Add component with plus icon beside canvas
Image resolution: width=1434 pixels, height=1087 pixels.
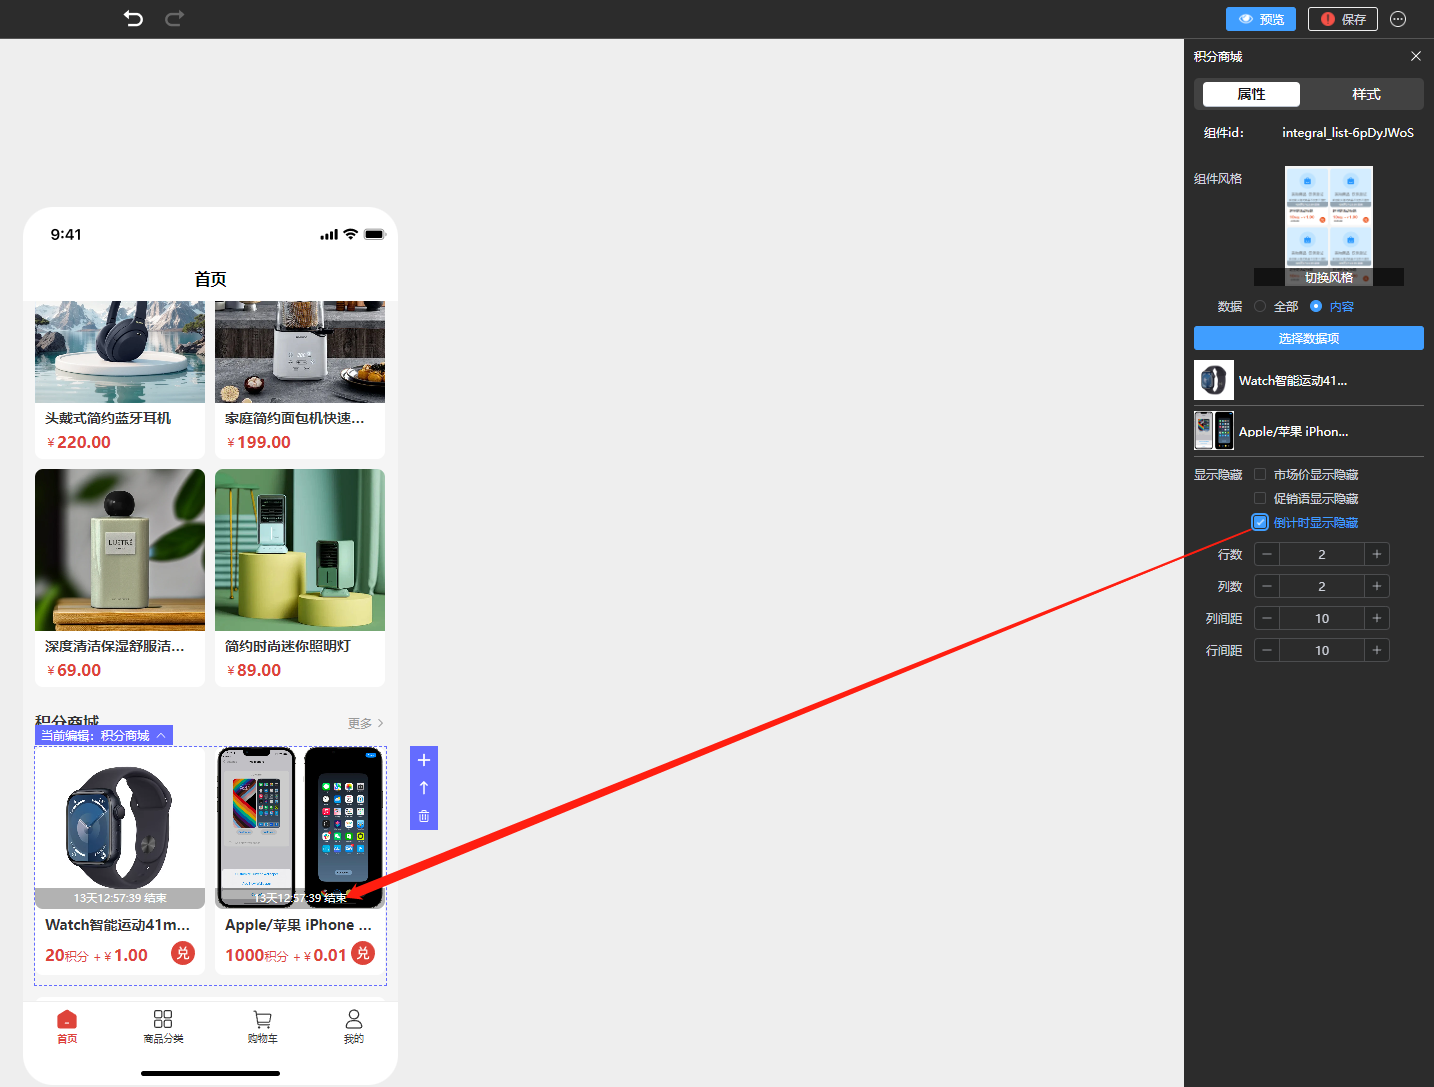coord(424,760)
